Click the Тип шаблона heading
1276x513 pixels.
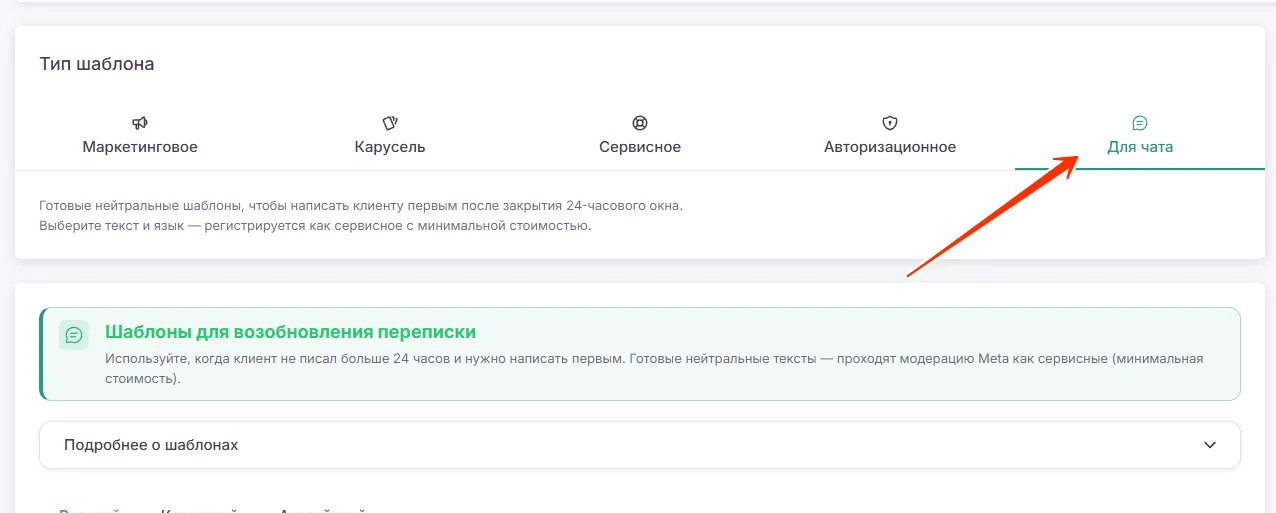(x=97, y=64)
